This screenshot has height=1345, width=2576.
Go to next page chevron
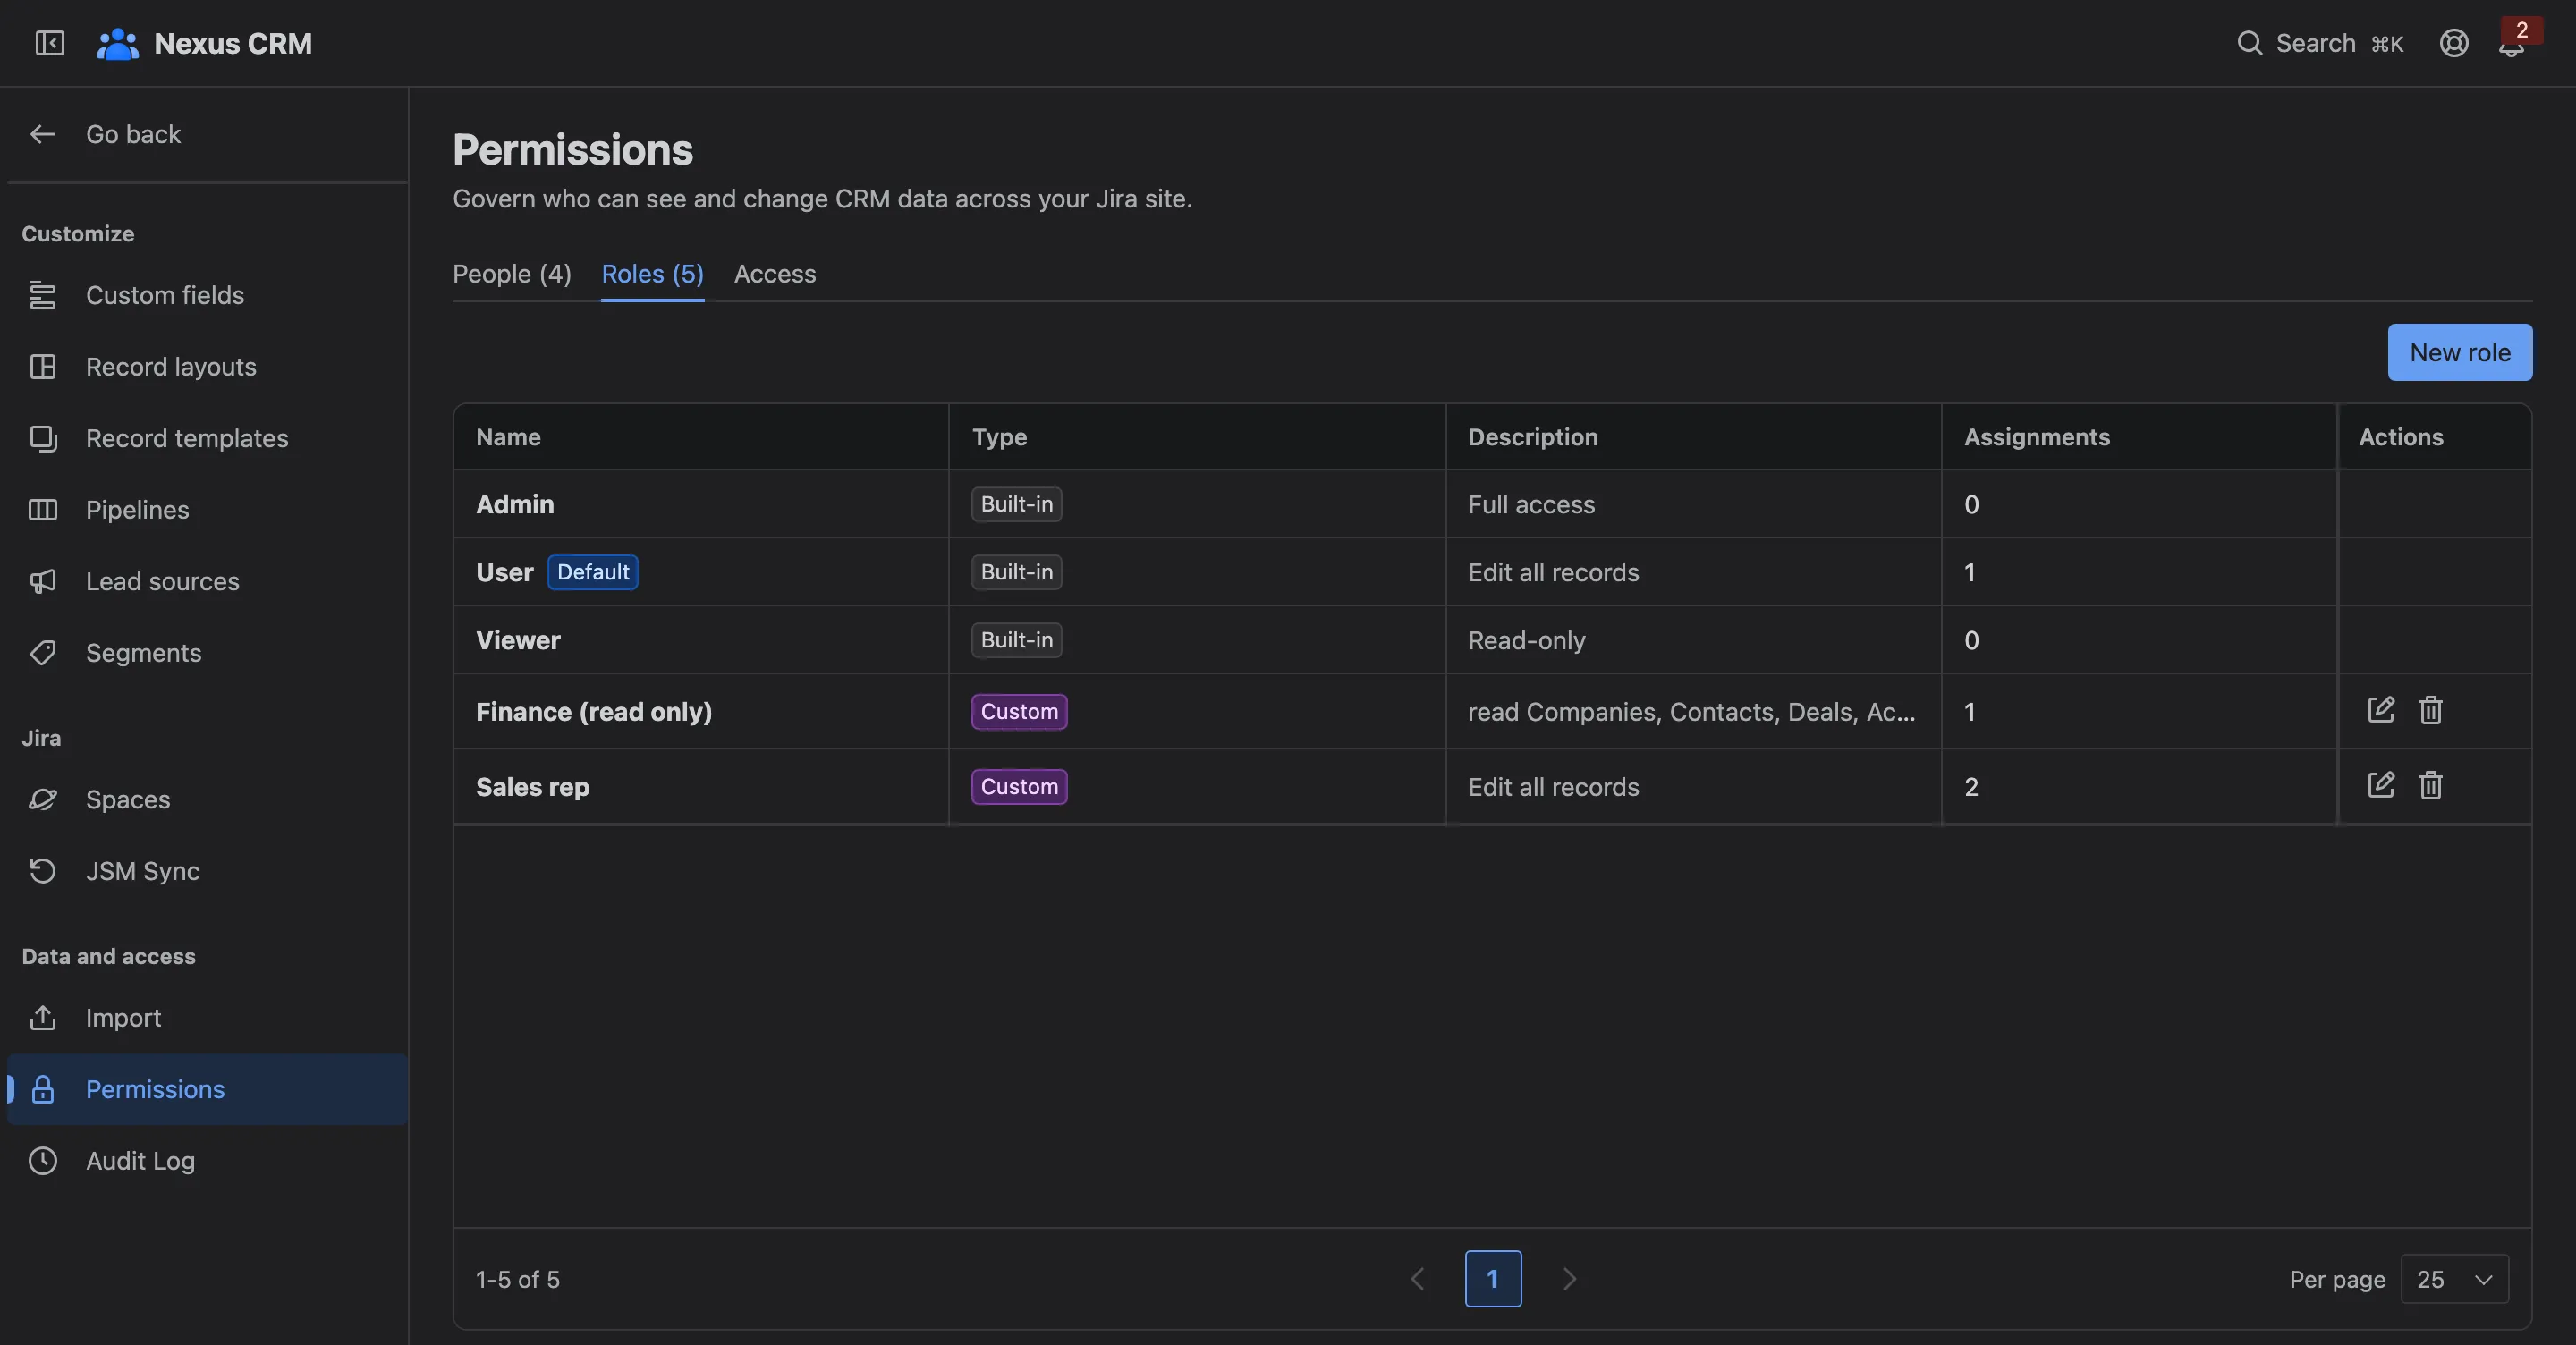click(x=1569, y=1279)
